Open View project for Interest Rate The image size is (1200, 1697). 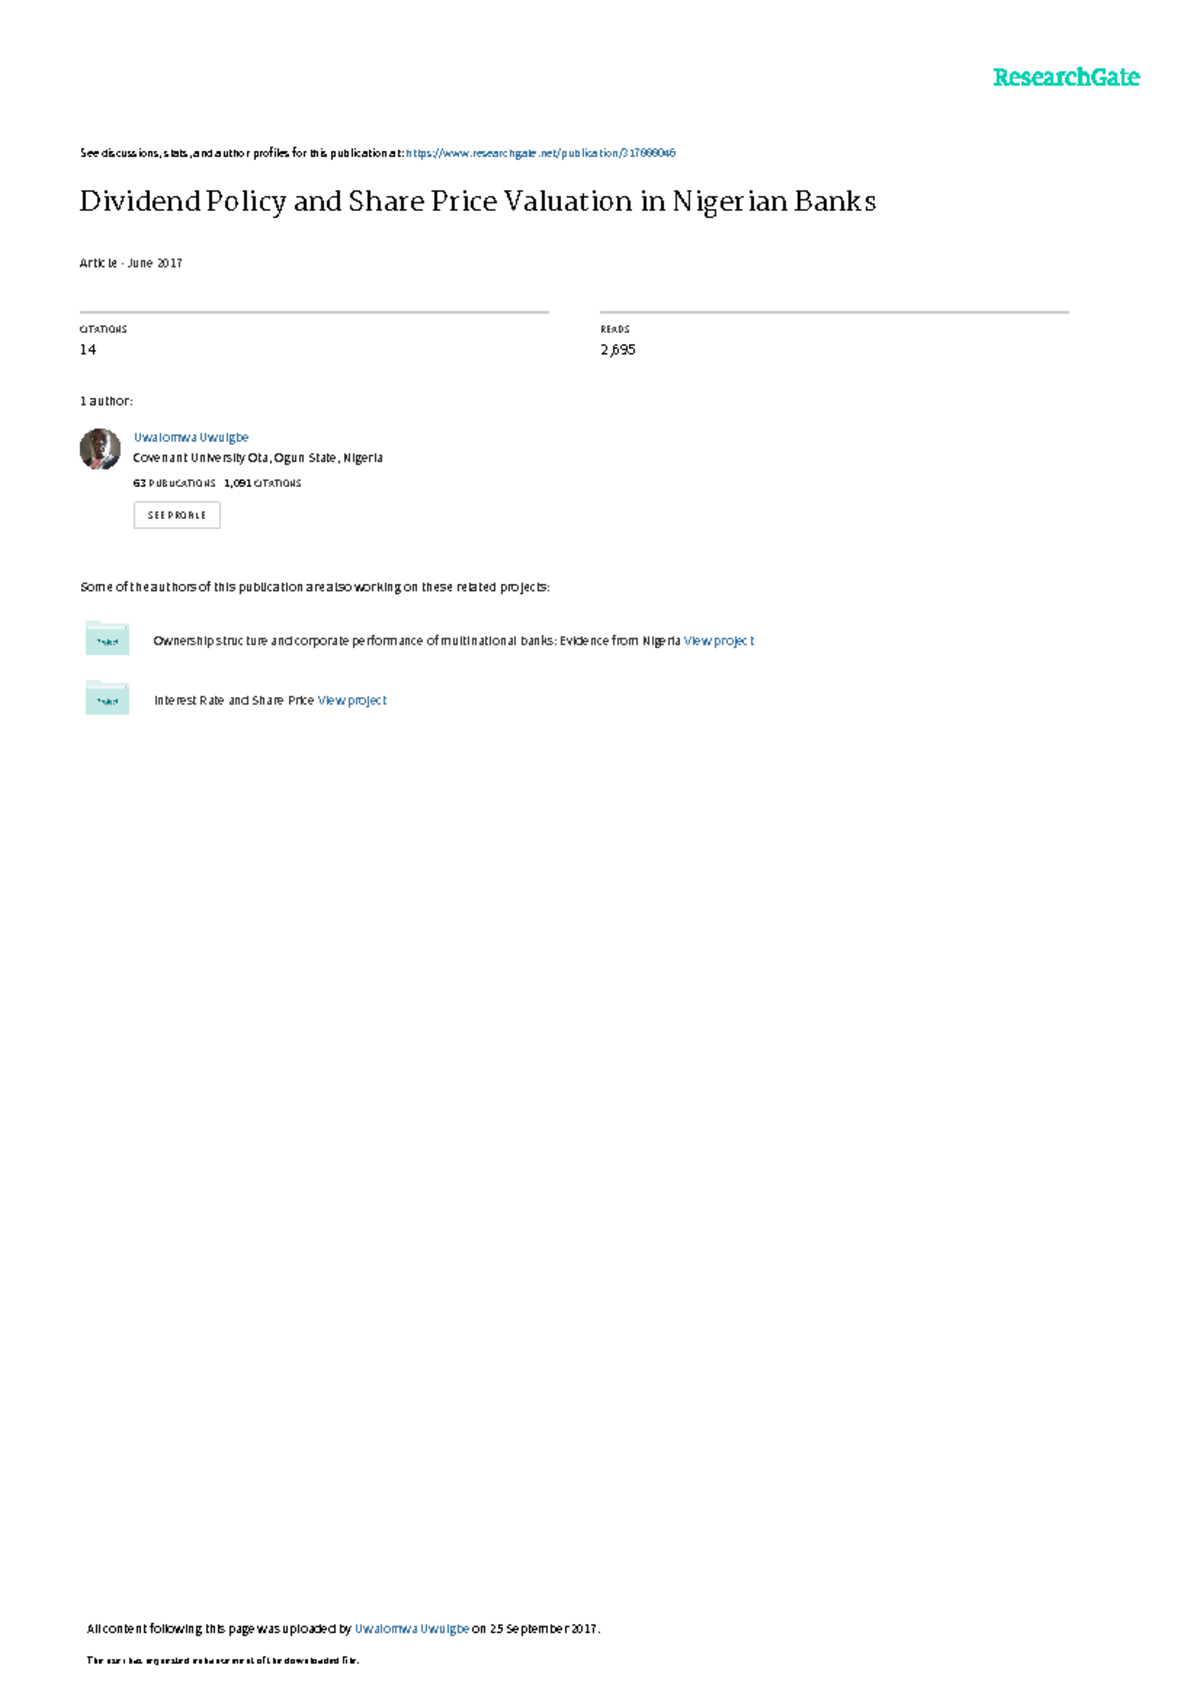pos(352,701)
